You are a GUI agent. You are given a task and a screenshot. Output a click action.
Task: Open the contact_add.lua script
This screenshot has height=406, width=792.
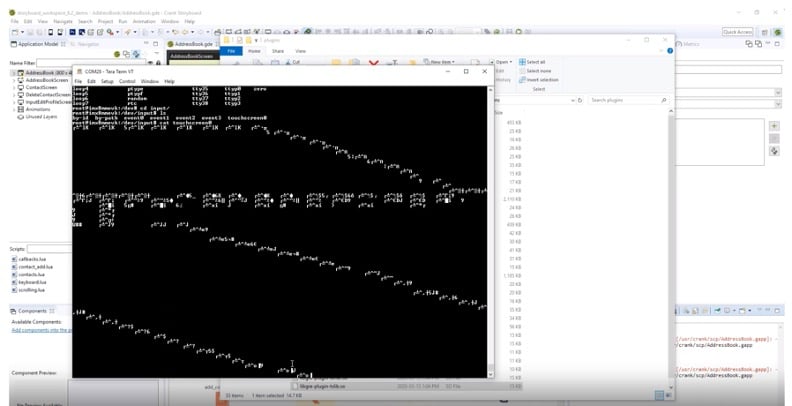(x=35, y=267)
